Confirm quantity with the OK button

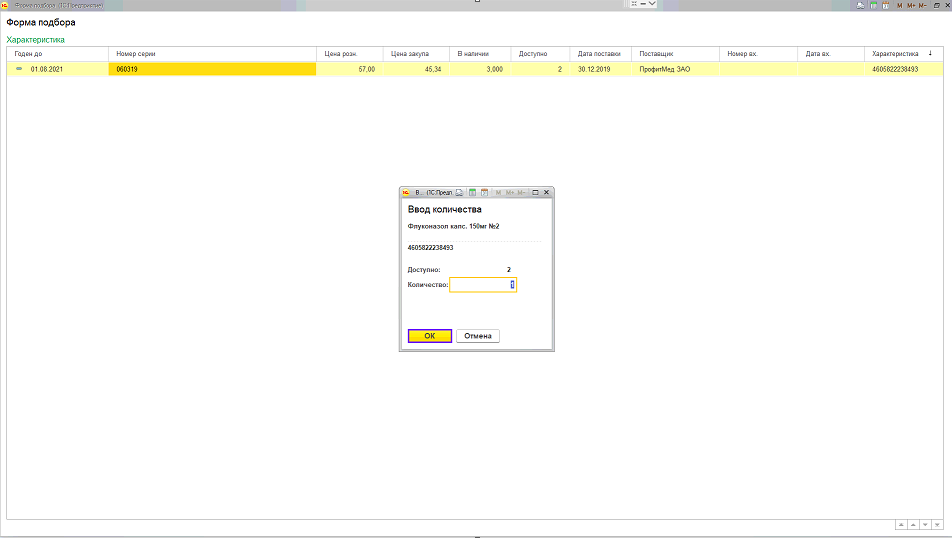point(430,336)
